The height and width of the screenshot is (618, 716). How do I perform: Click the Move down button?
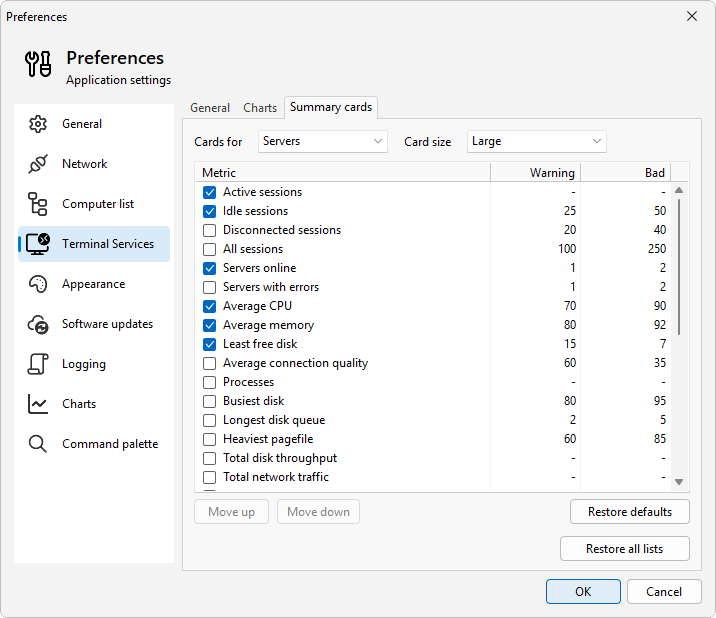[x=318, y=512]
